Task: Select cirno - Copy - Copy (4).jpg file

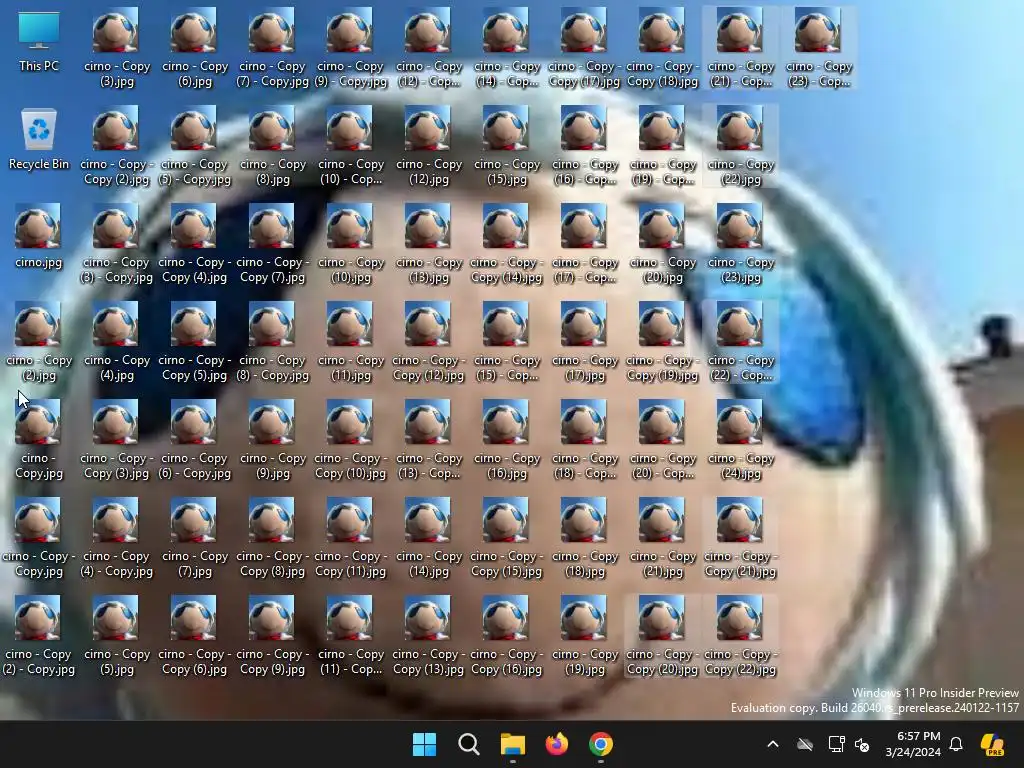Action: (195, 243)
